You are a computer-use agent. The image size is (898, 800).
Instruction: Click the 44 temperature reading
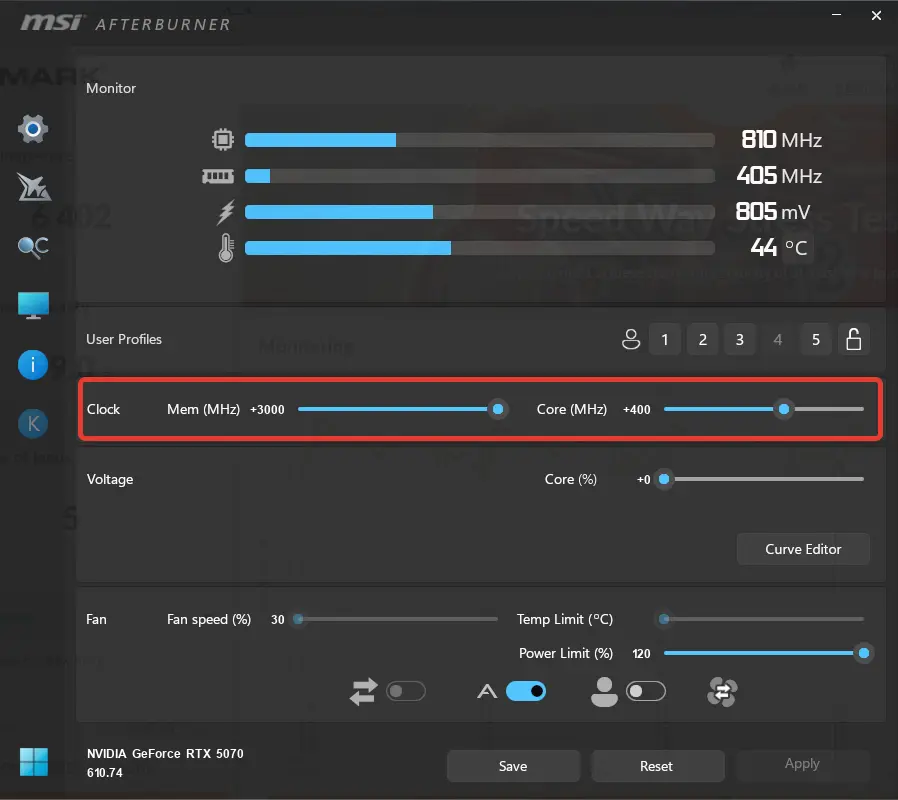click(x=764, y=248)
